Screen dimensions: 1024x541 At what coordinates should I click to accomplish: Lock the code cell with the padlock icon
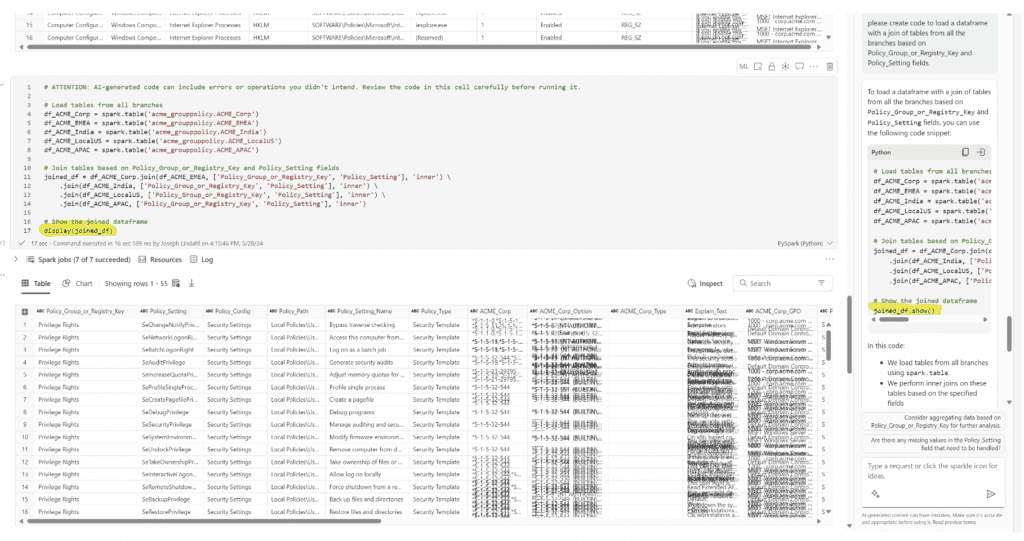coord(771,67)
